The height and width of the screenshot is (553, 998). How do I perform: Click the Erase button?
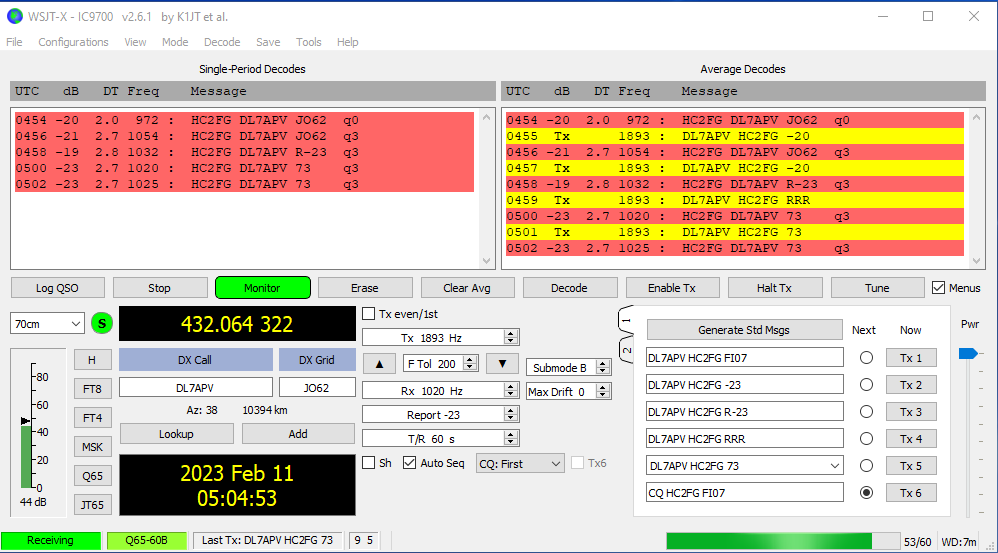click(x=365, y=288)
